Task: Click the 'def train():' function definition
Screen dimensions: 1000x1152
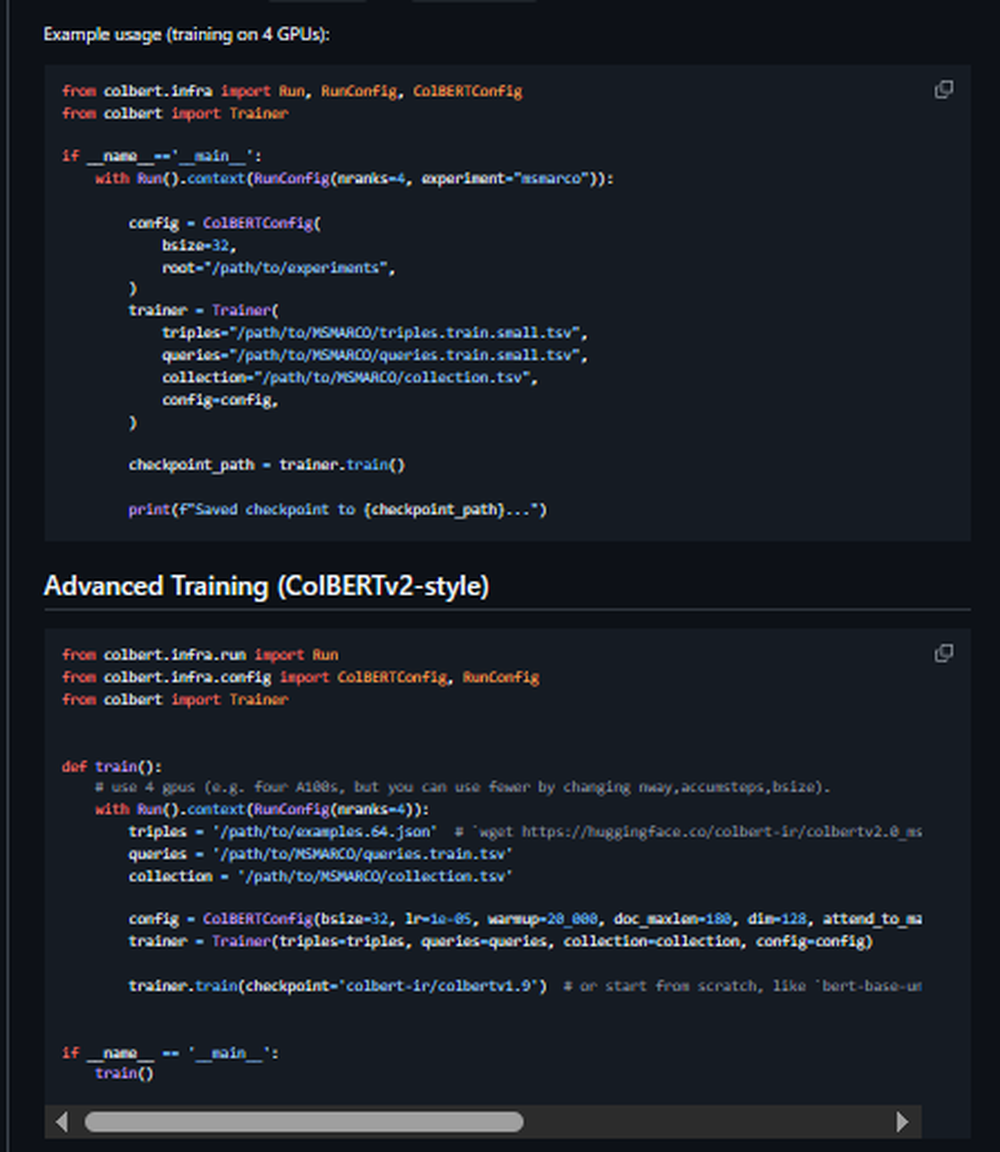Action: 111,766
